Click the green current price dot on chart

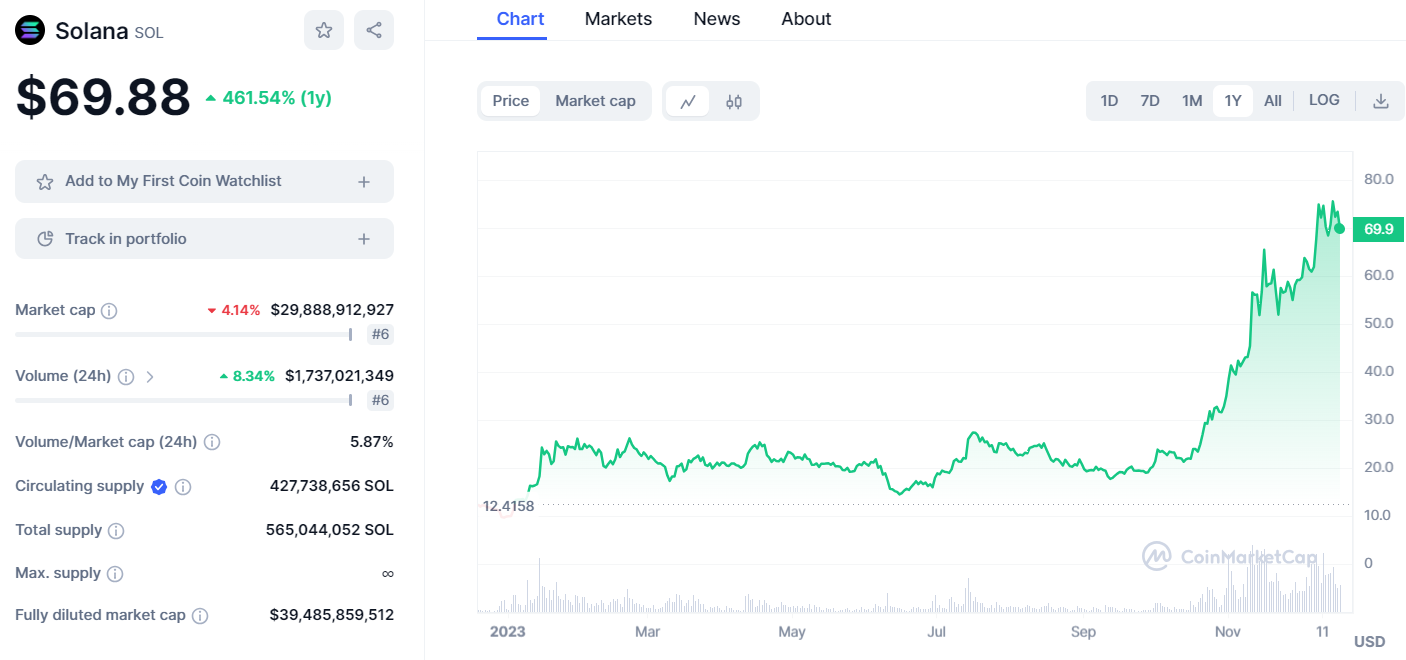click(x=1340, y=229)
